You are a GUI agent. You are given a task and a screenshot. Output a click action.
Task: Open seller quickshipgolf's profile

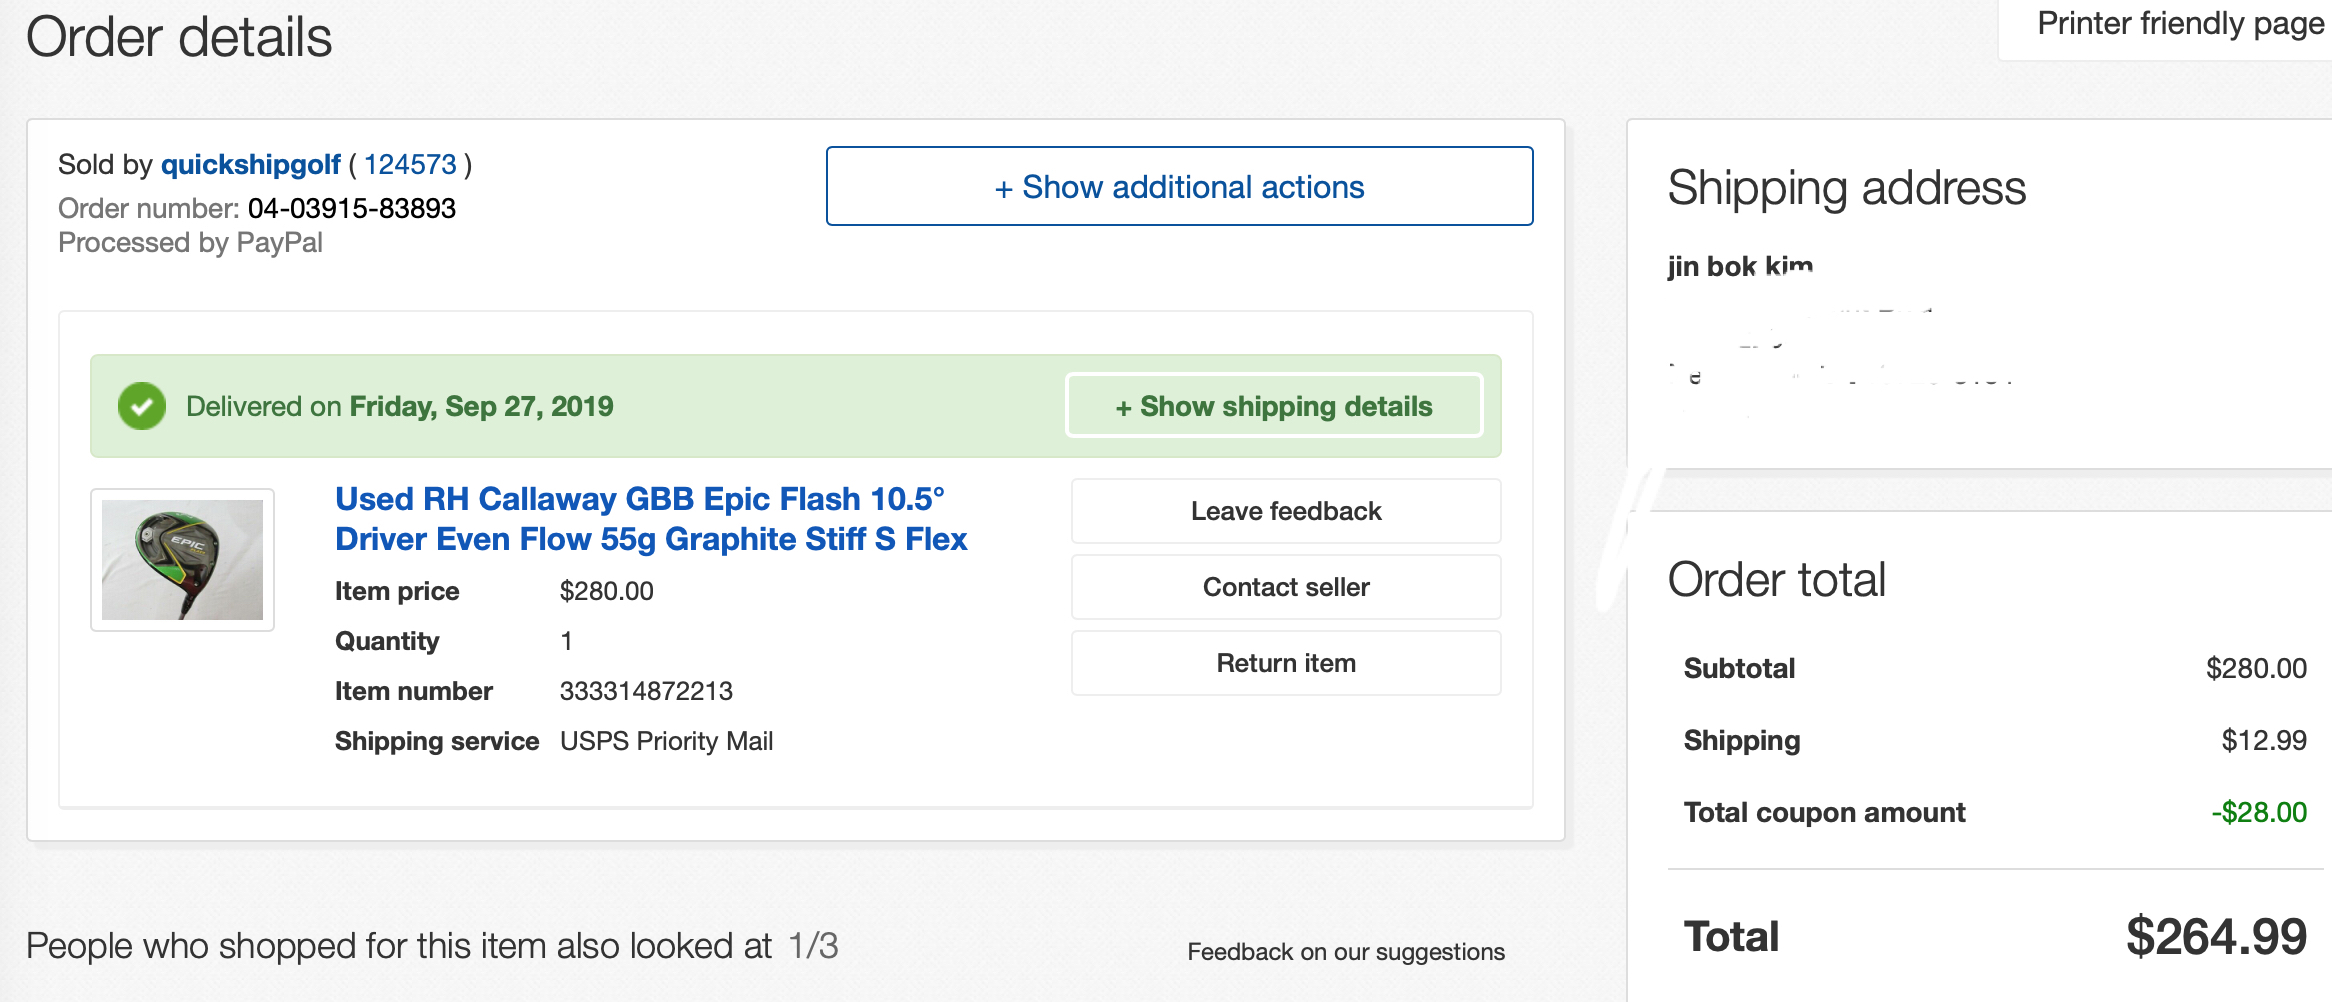(x=251, y=165)
